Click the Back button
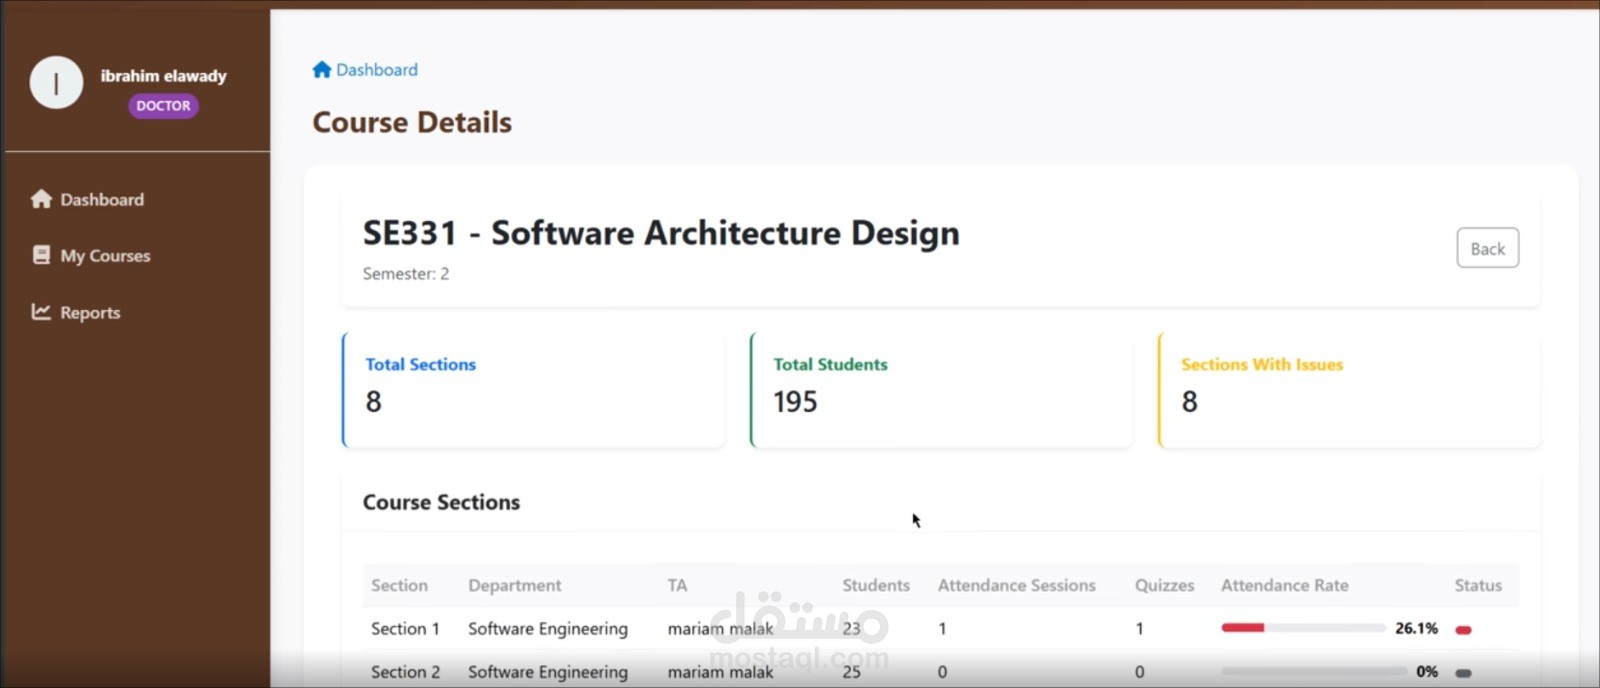This screenshot has width=1600, height=688. (x=1488, y=248)
